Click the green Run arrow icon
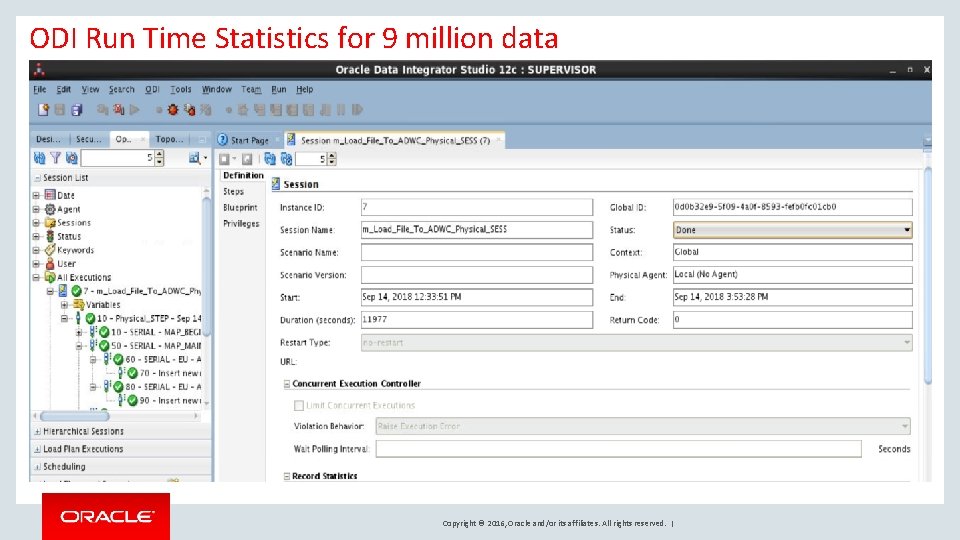This screenshot has height=540, width=960. (135, 110)
